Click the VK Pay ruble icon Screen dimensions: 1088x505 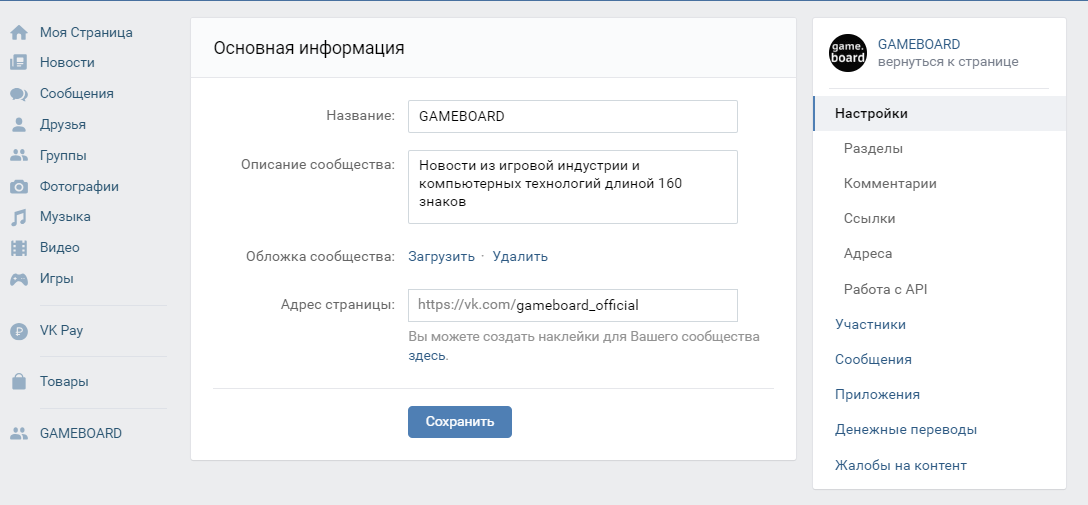tap(18, 331)
